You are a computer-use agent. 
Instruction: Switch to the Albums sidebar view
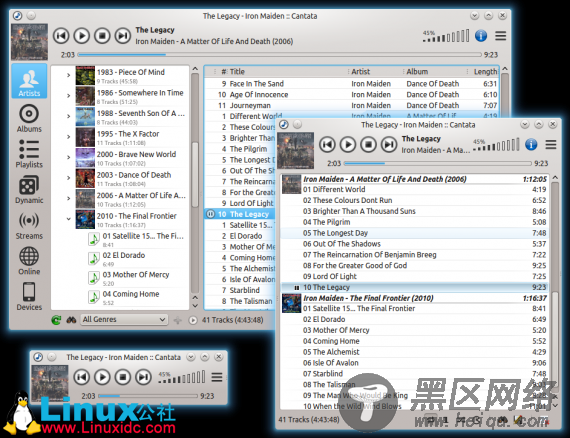pyautogui.click(x=29, y=118)
